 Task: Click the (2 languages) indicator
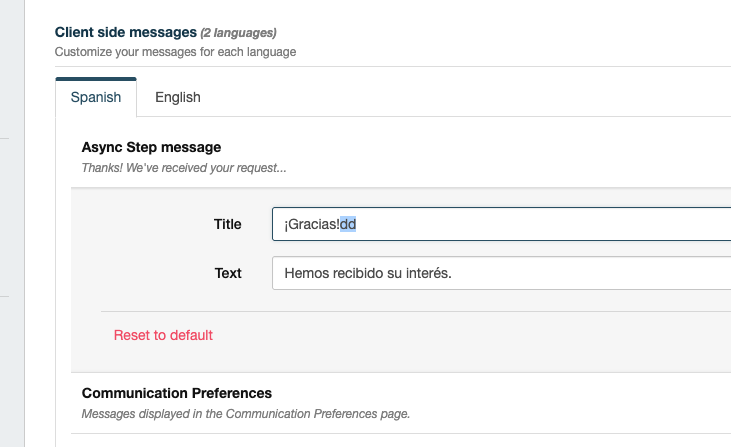point(238,33)
